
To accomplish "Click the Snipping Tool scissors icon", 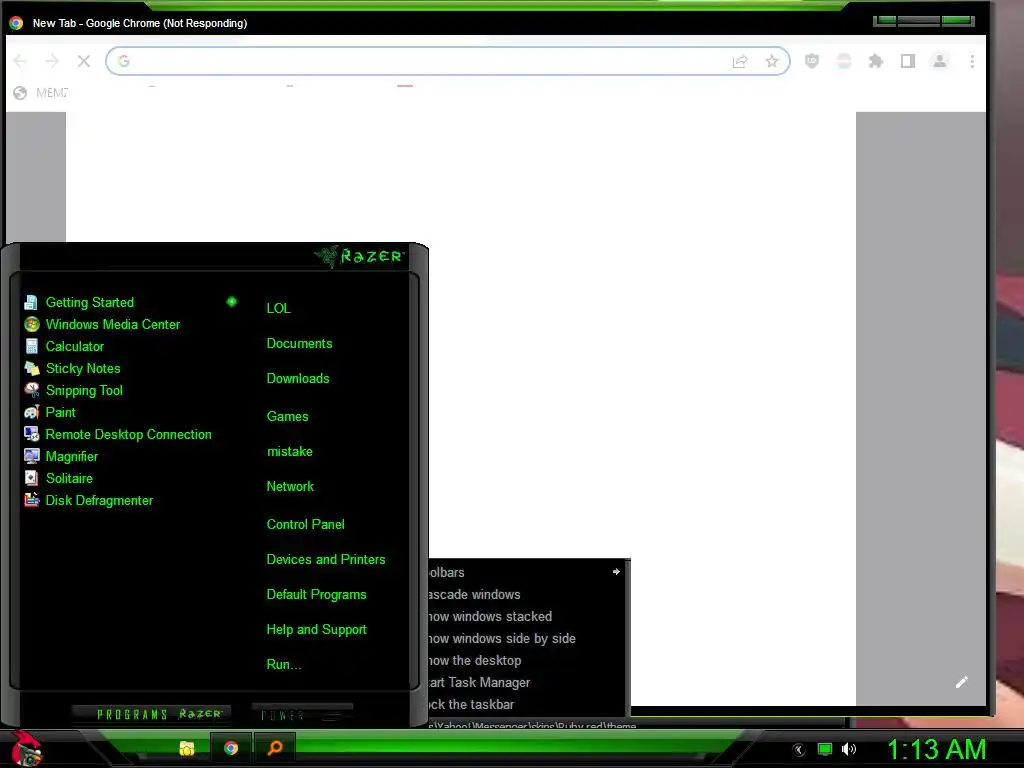I will click(31, 390).
